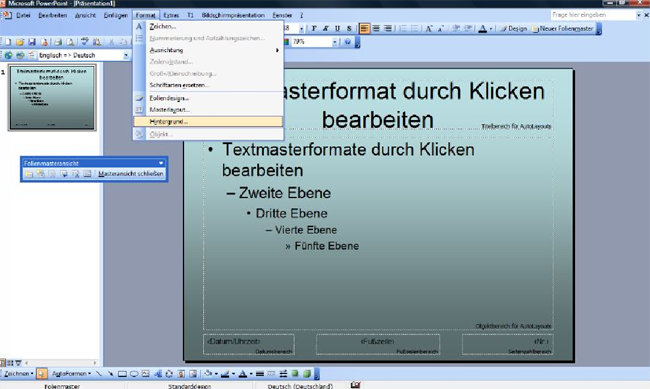
Task: Open the font color dropdown arrow
Action: tap(491, 29)
